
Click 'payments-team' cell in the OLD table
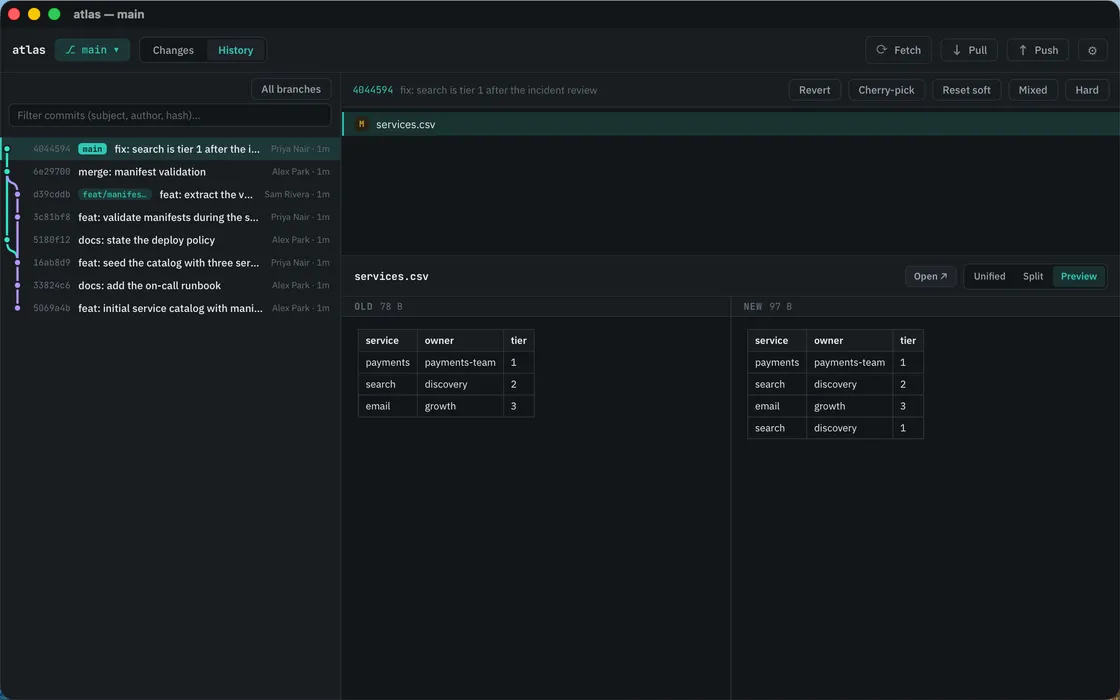click(x=460, y=362)
